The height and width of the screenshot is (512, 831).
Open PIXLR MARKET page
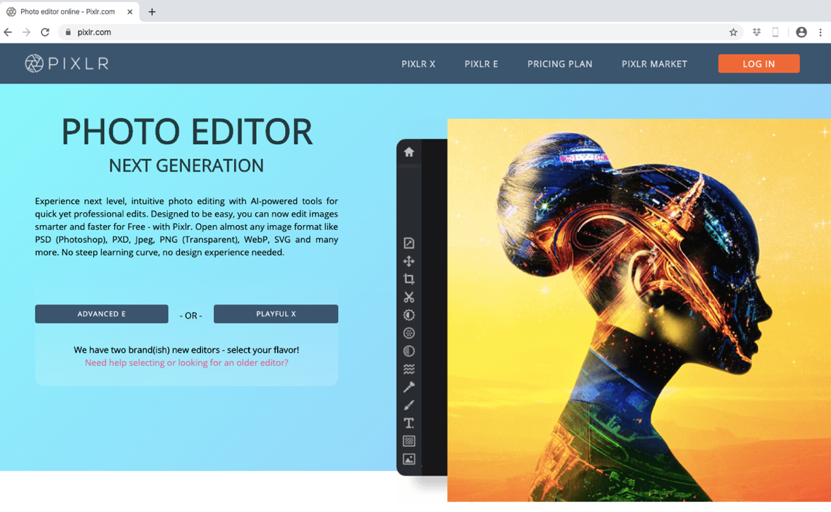click(654, 64)
